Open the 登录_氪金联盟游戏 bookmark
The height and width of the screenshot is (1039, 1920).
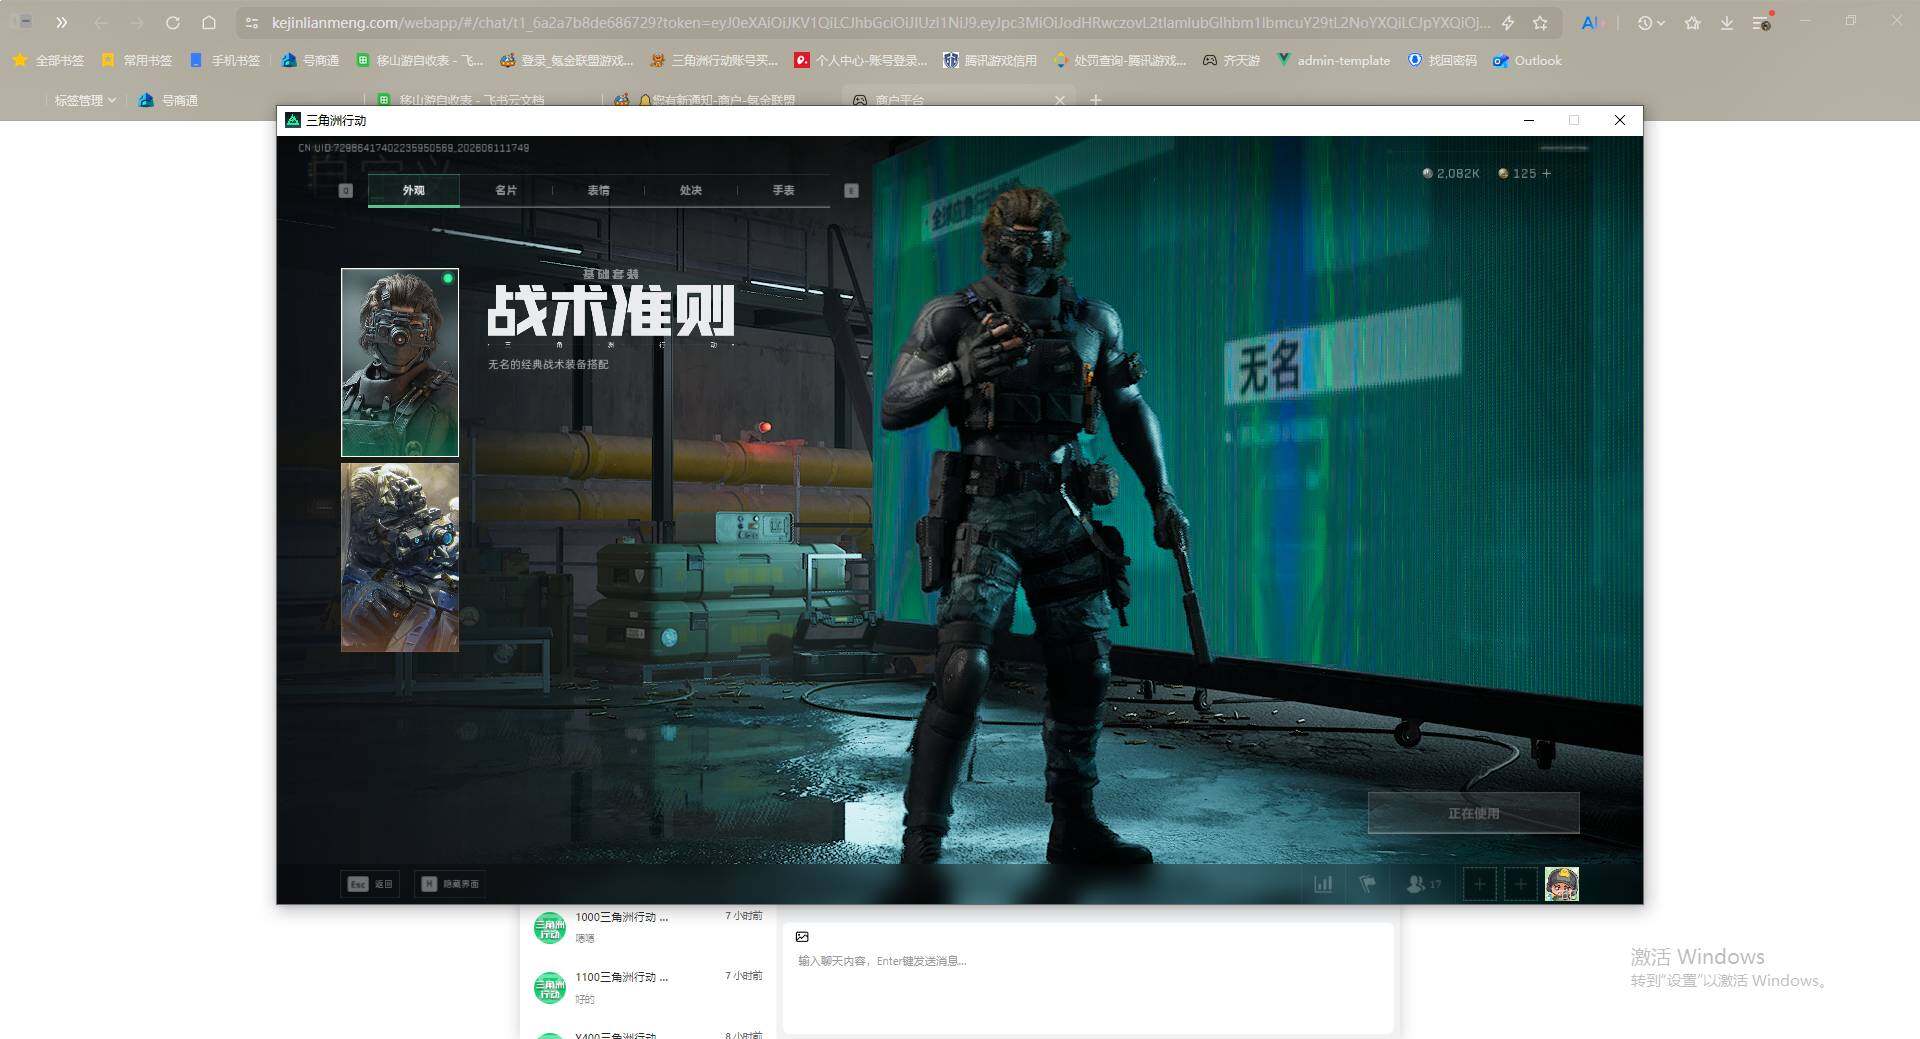coord(567,60)
